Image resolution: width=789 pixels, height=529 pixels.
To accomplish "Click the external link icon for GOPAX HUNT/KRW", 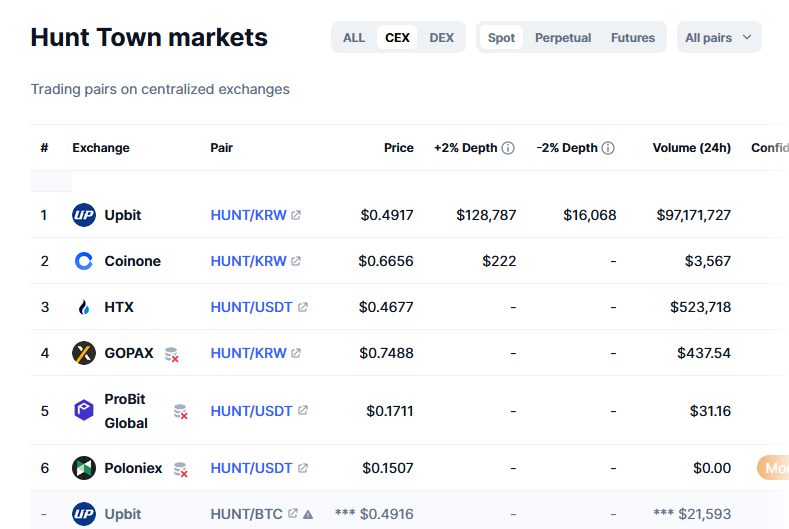I will pyautogui.click(x=296, y=353).
